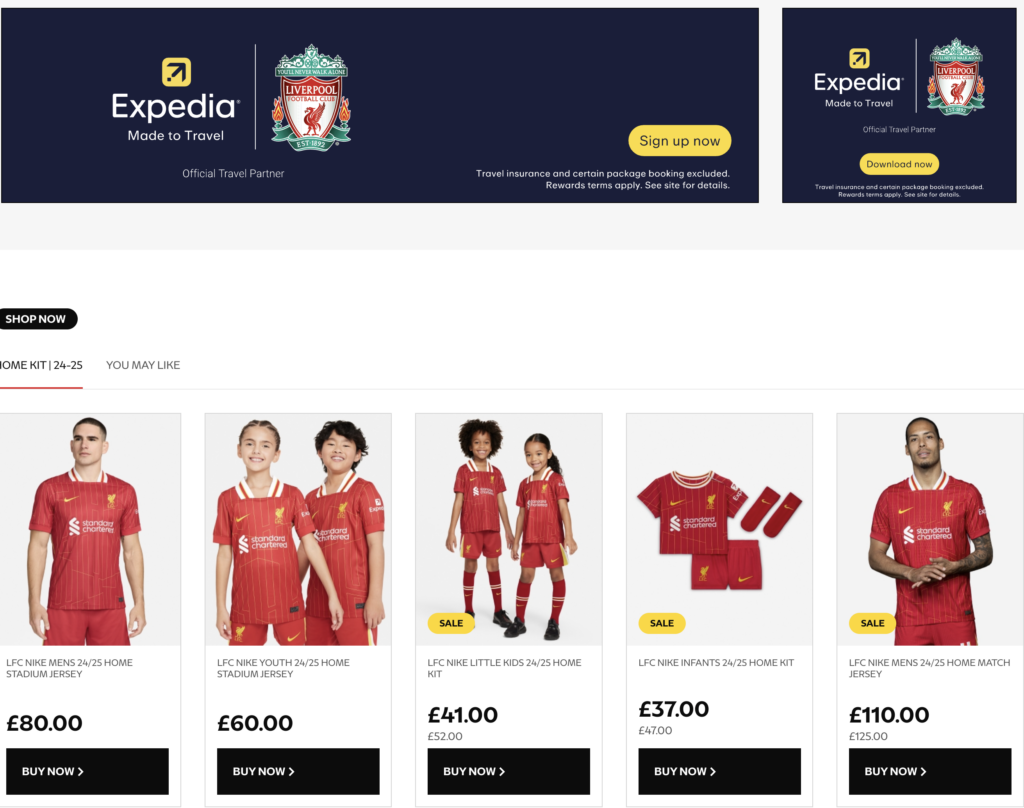Click the Expedia logo icon in small banner
The image size is (1024, 808).
pos(859,58)
